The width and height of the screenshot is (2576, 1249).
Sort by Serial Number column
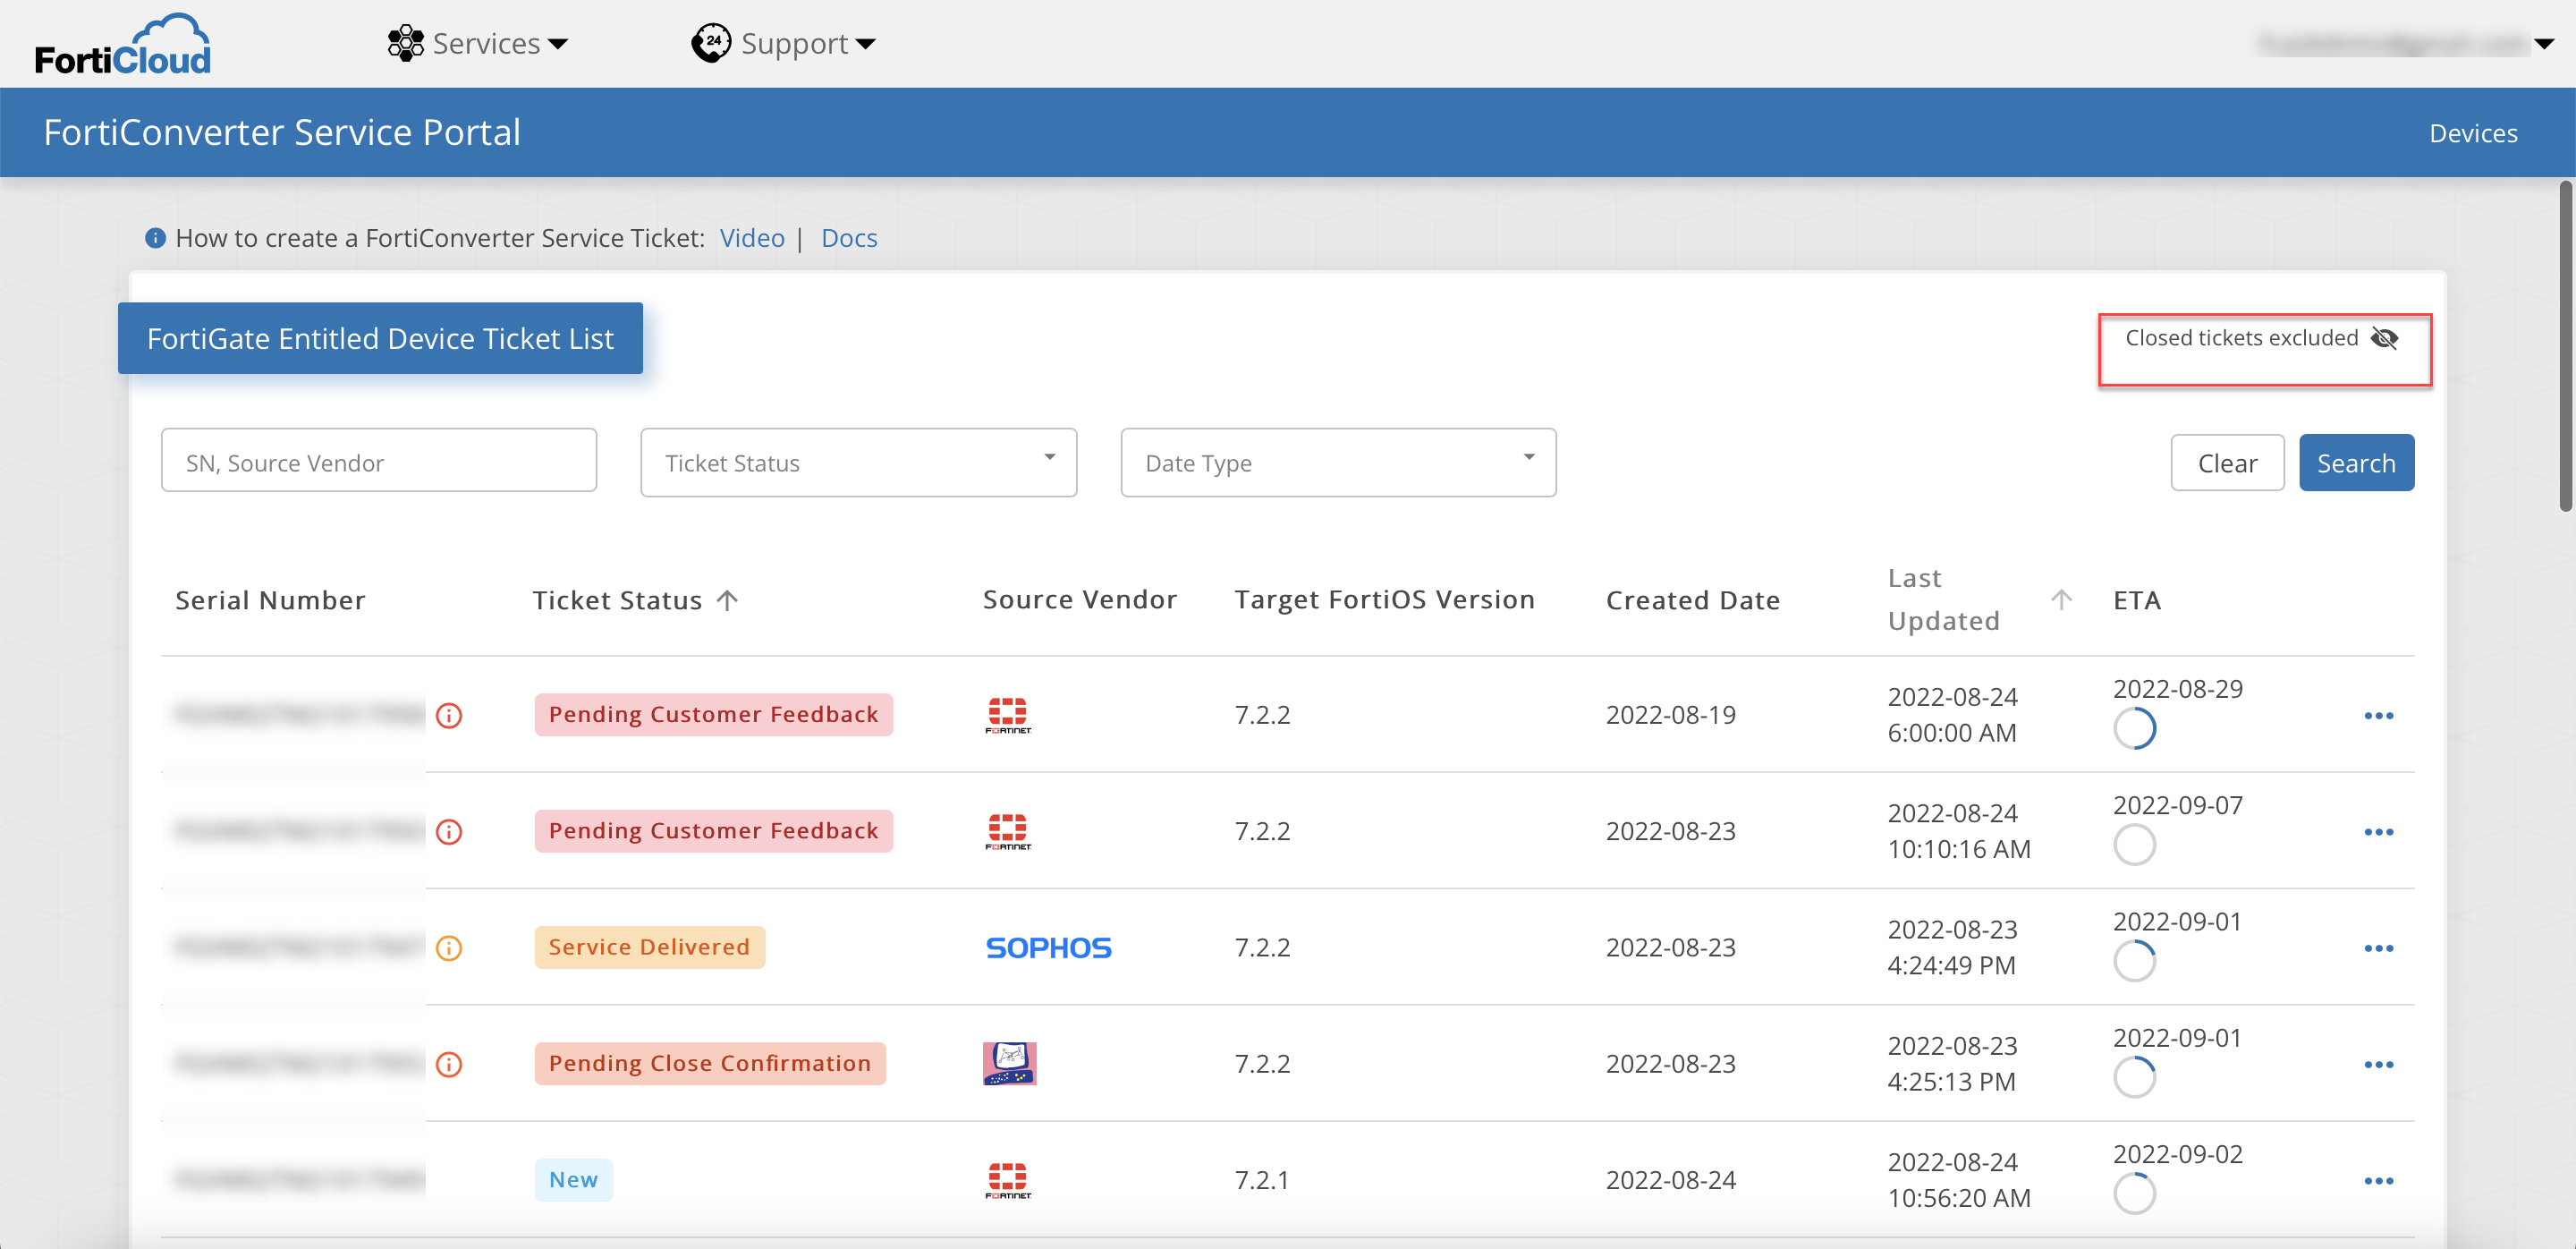coord(270,600)
